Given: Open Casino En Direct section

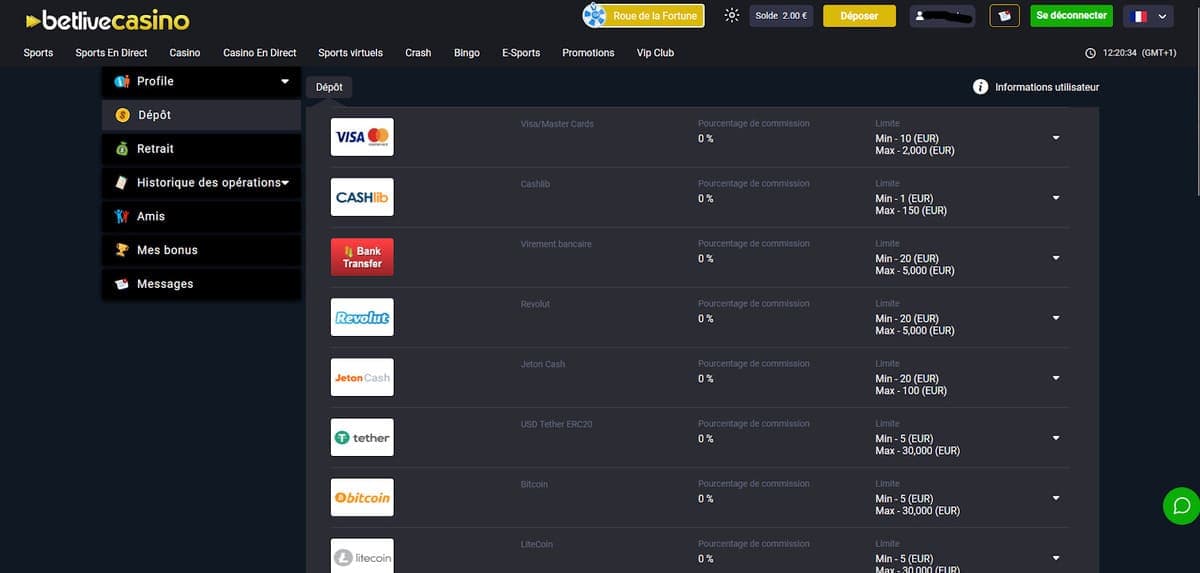Looking at the screenshot, I should click(260, 53).
